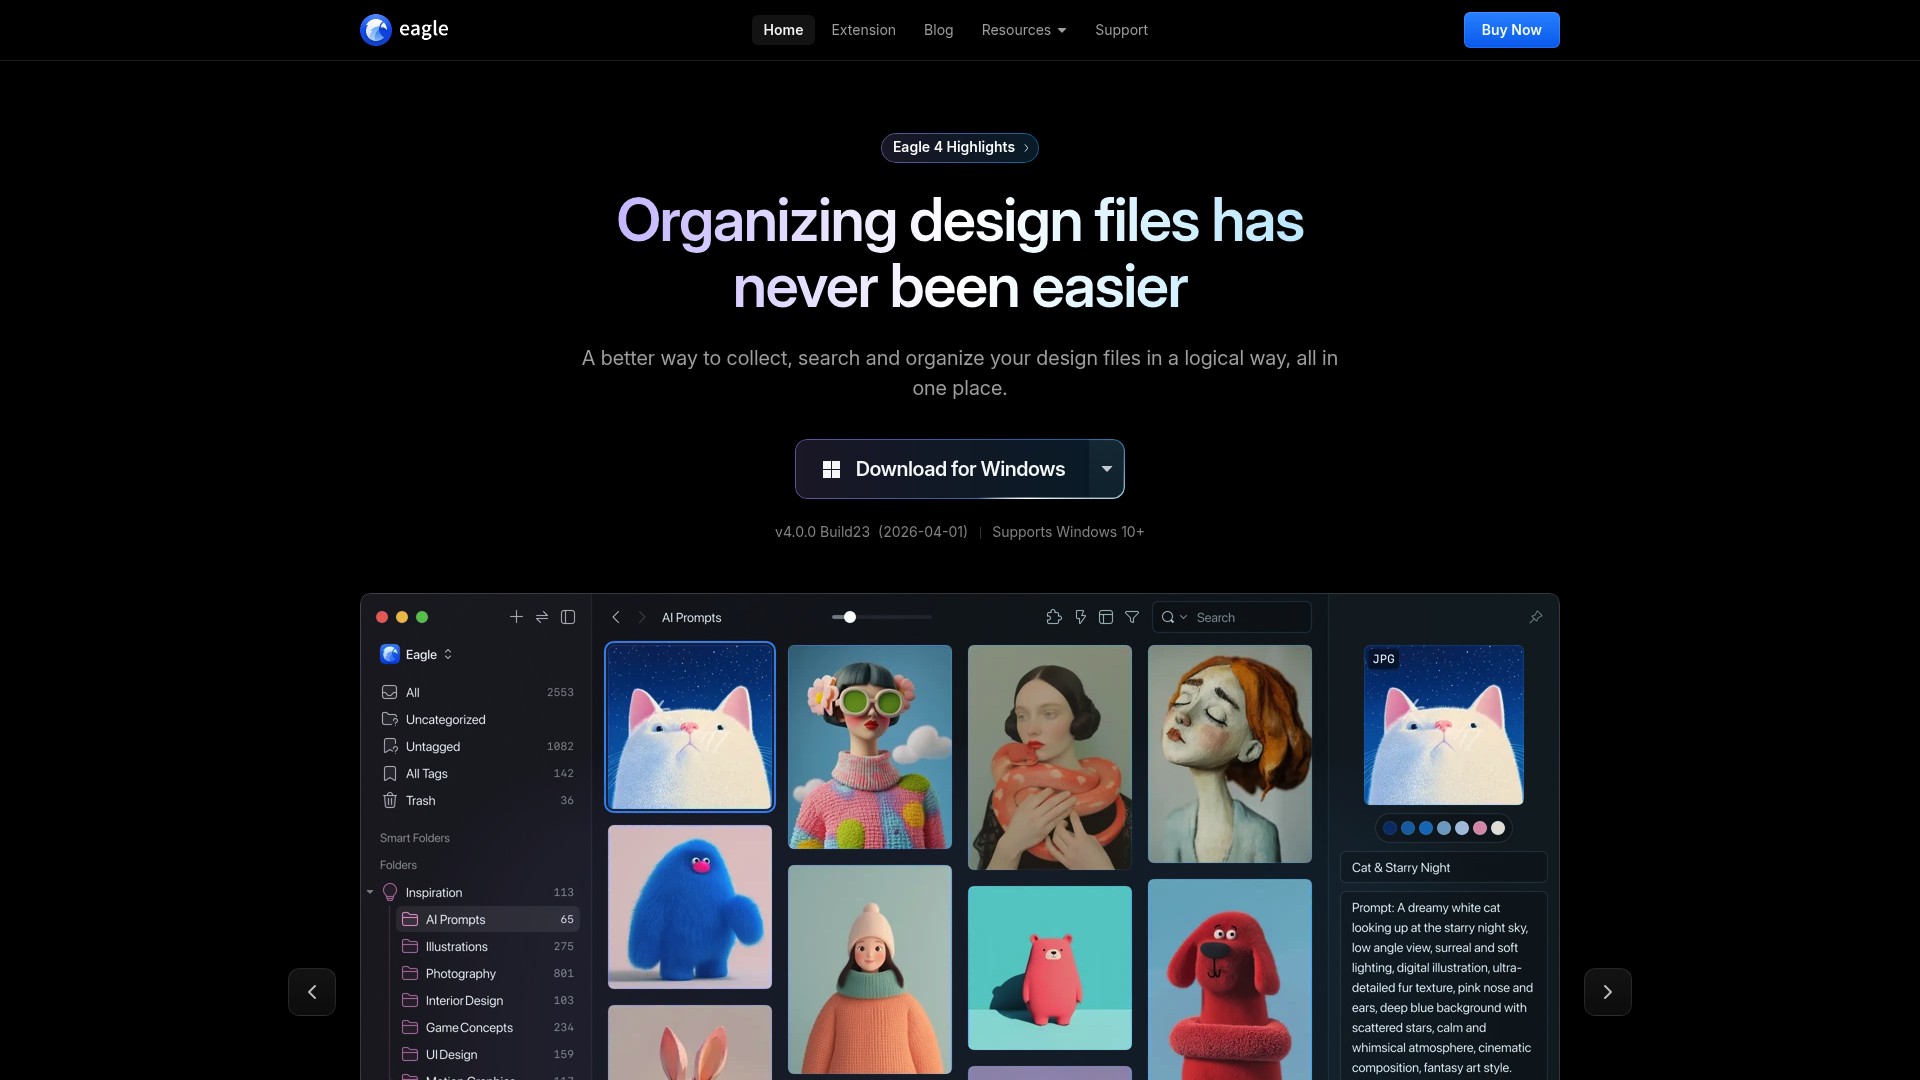Click the inbox icon beside All
Screen dimensions: 1920x1080
click(x=390, y=692)
